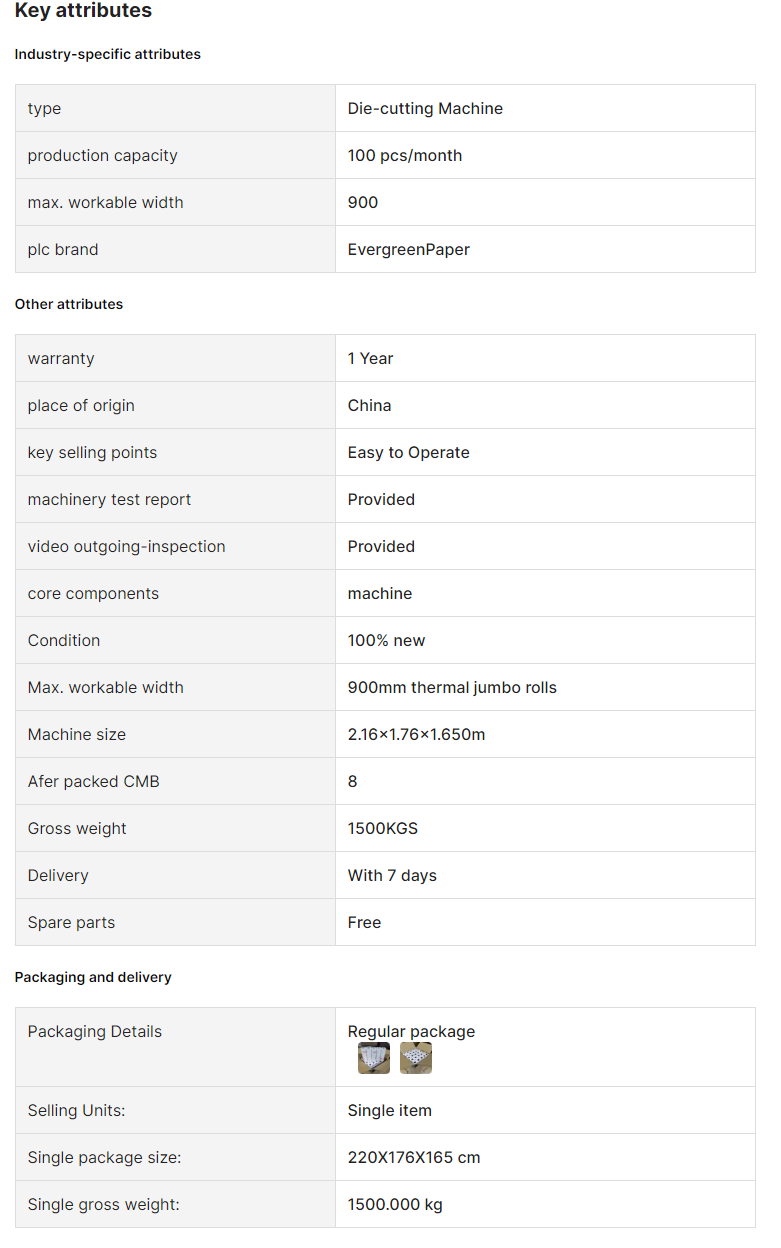Click the 2.16×1.76×1.650m machine size value
This screenshot has width=781, height=1248.
point(417,734)
